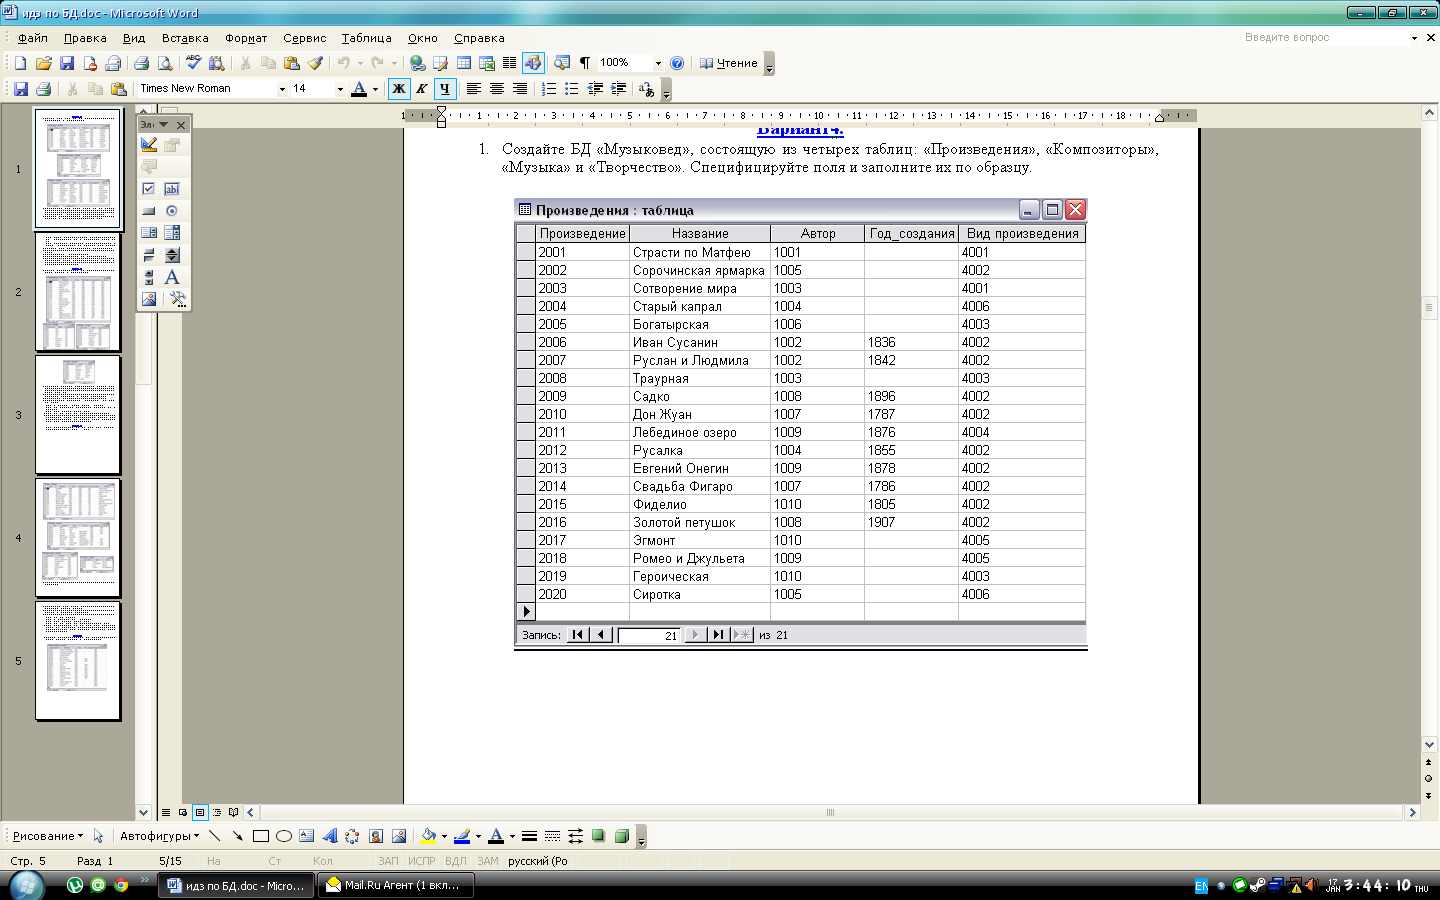The image size is (1440, 900).
Task: Expand the line color dropdown arrow
Action: coord(478,836)
